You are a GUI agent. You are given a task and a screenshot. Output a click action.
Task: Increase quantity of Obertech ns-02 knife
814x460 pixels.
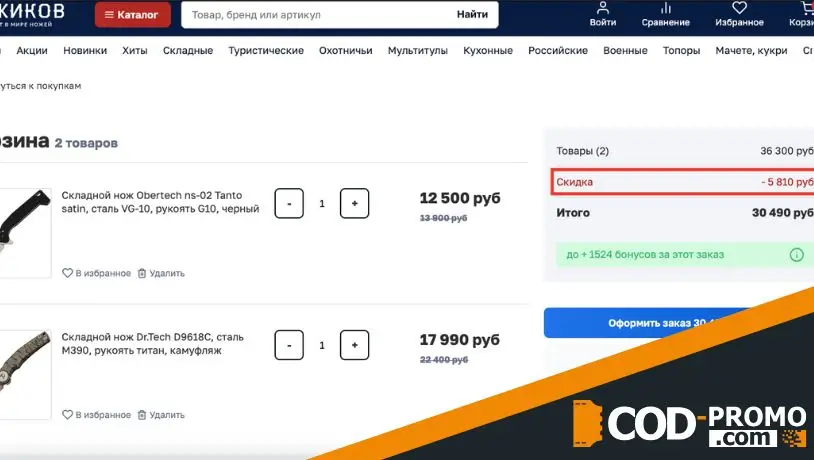[355, 204]
